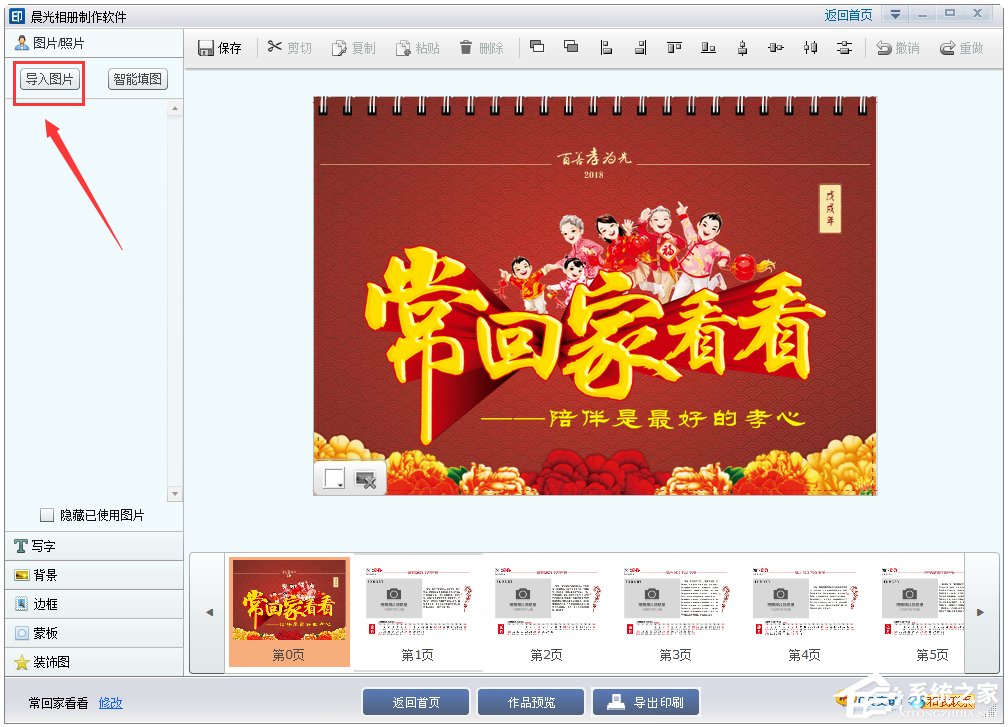Expand the thumbnail strip using the right arrow
The width and height of the screenshot is (1008, 727).
[x=982, y=612]
